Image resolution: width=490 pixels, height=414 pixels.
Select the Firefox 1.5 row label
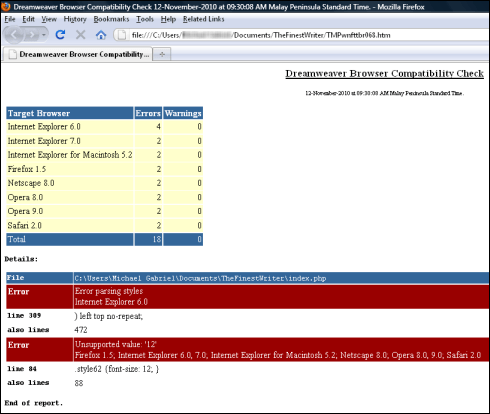[27, 169]
